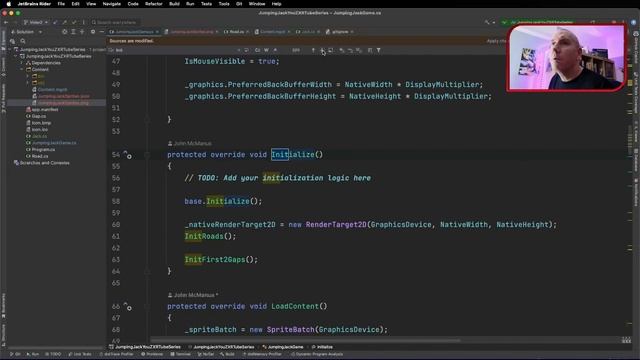Screen dimensions: 640x360
Task: Hide the Solution panel with minus icon
Action: [x=102, y=32]
